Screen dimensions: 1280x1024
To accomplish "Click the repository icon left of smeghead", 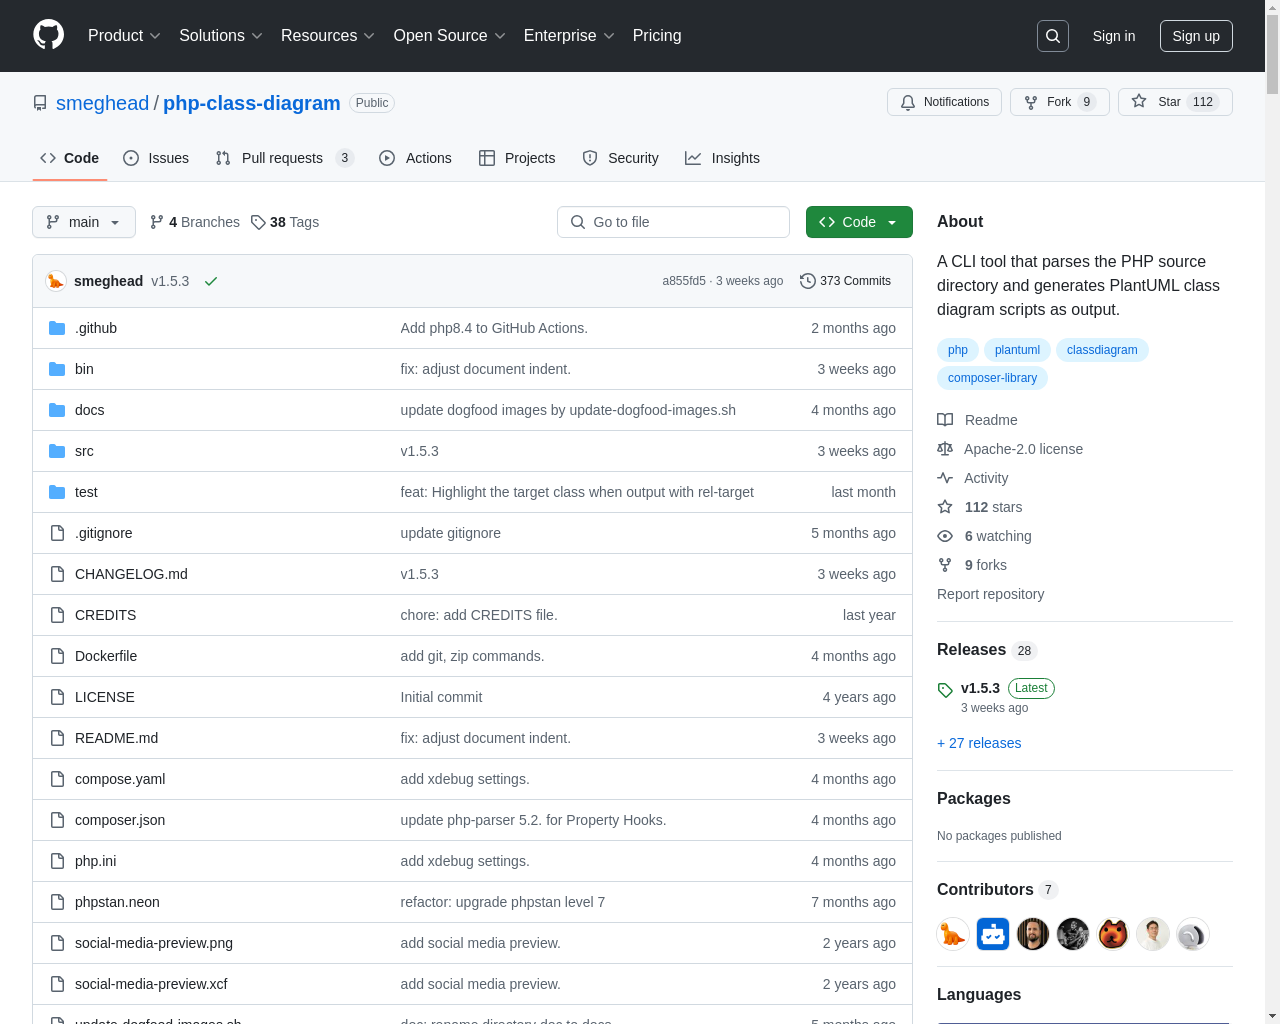I will 40,103.
